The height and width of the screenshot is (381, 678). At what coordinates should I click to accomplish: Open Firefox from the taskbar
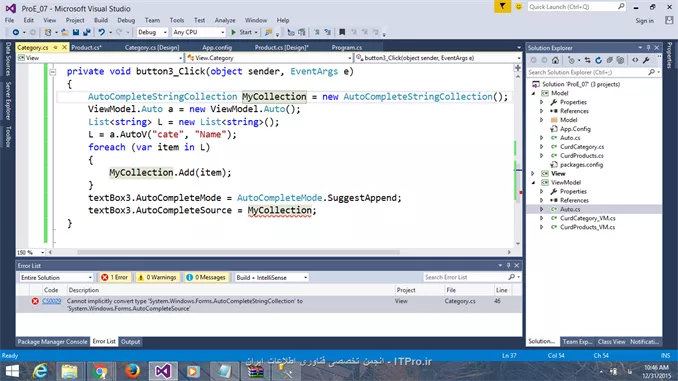(x=132, y=371)
